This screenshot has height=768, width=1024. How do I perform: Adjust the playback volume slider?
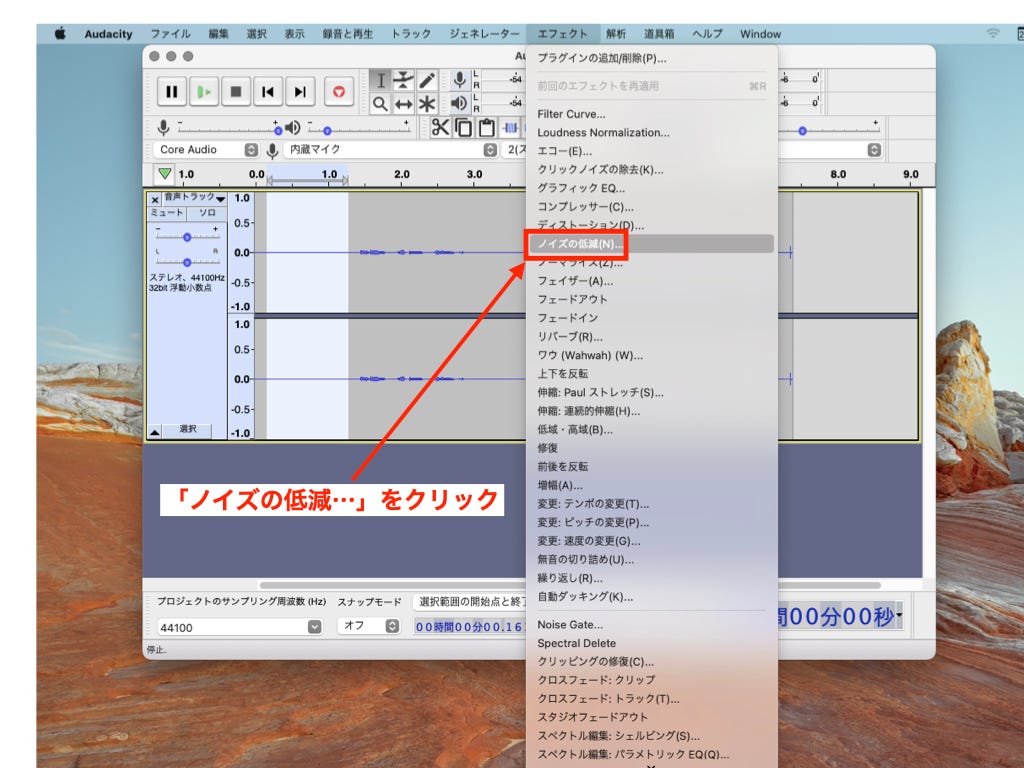pos(359,129)
